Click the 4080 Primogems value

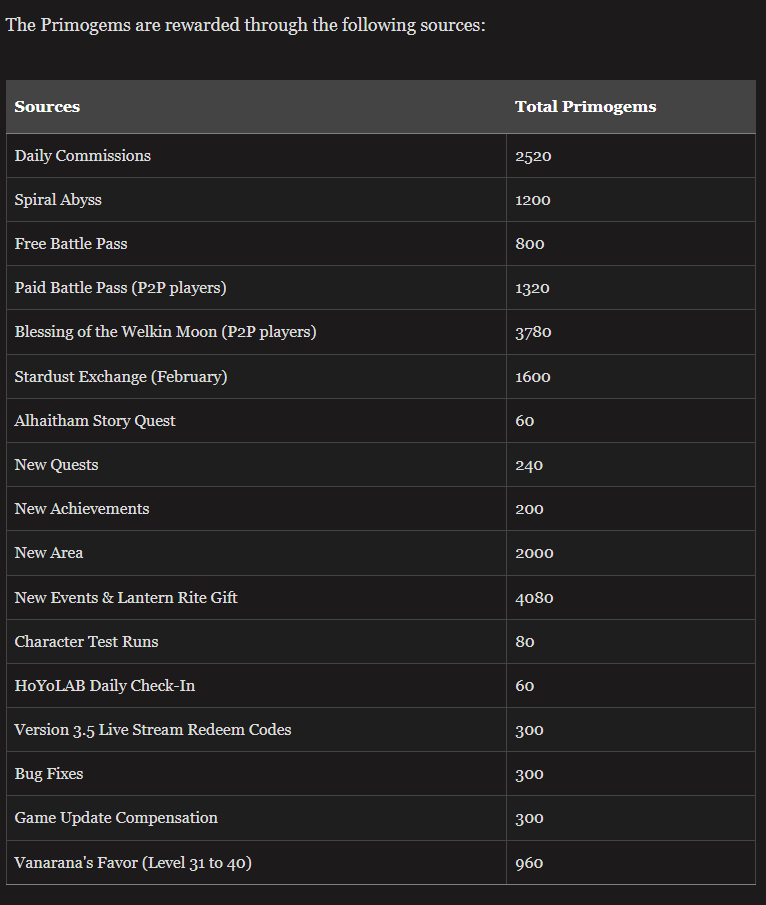coord(534,598)
